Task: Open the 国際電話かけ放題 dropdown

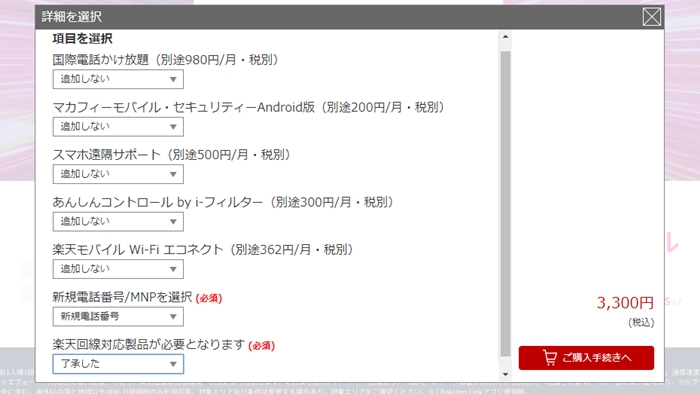Action: (118, 79)
